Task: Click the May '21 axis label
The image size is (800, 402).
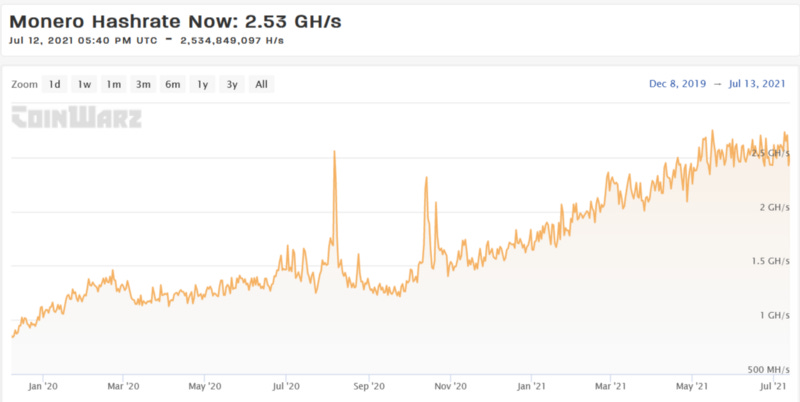Action: click(x=692, y=387)
